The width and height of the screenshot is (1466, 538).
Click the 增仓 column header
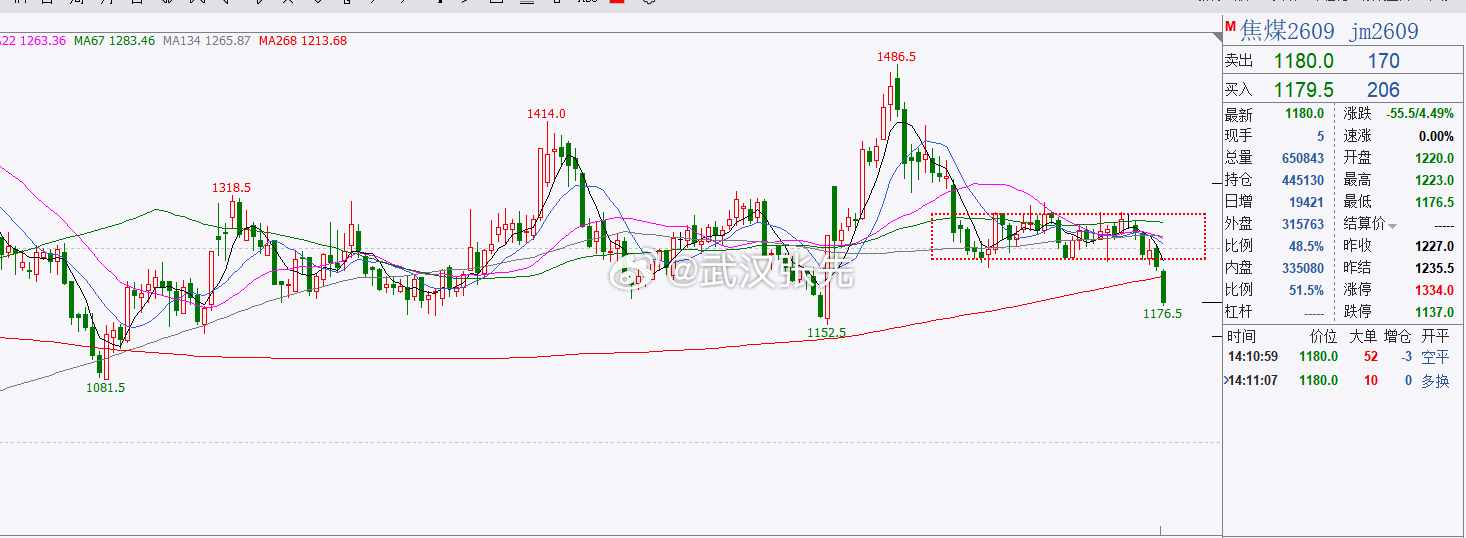coord(1398,337)
